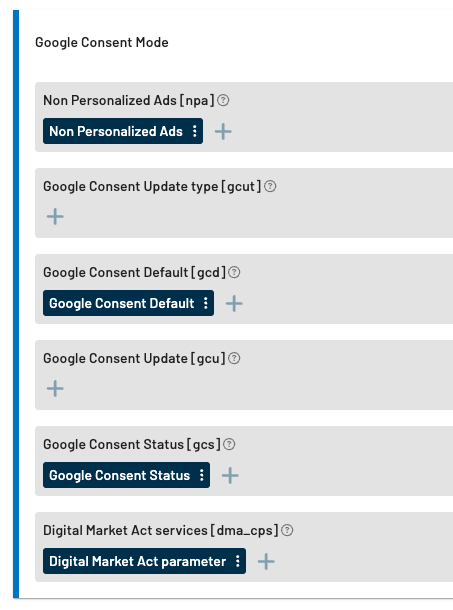Screen dimensions: 453x610
Task: Add a variable next to Google Consent Default chip
Action: click(234, 303)
